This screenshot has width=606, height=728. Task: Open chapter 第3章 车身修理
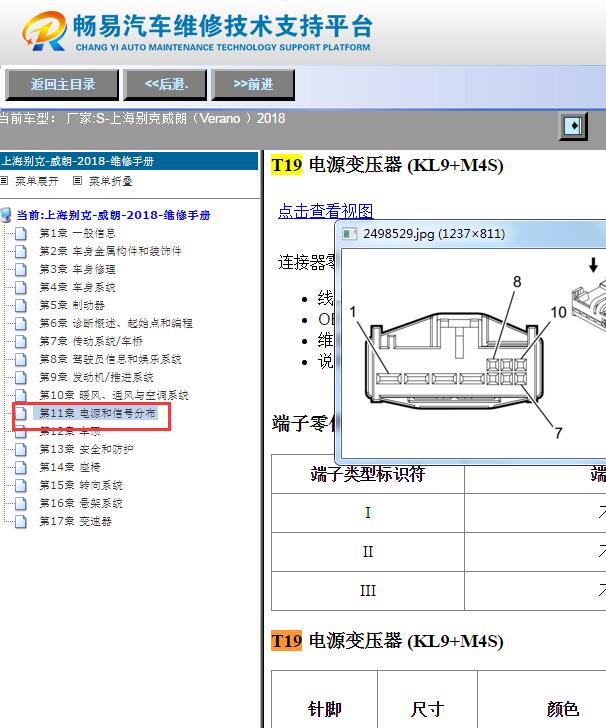[77, 269]
